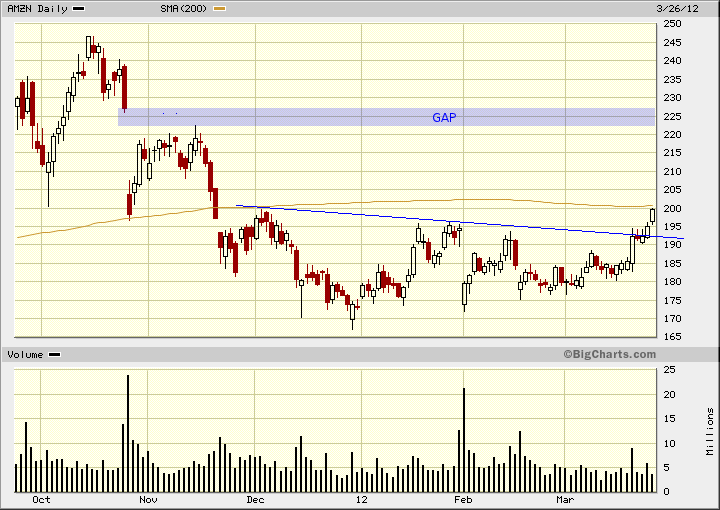This screenshot has width=720, height=510.
Task: Click the 250 price axis label
Action: 673,24
